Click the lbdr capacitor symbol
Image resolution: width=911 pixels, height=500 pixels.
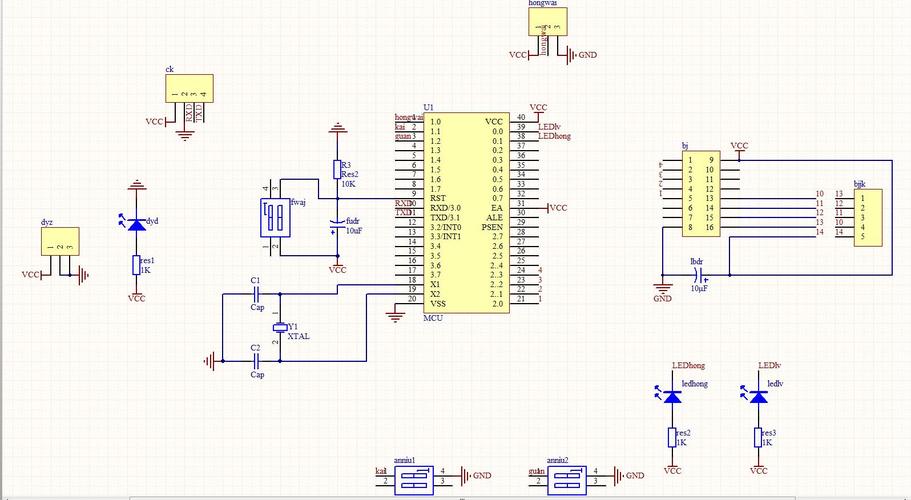click(701, 275)
